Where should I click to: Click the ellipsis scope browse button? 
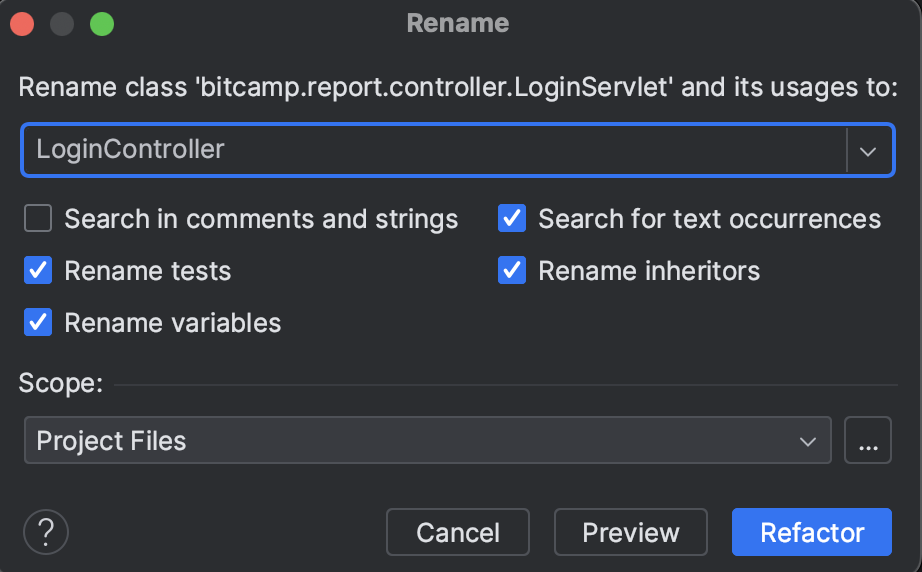[x=867, y=440]
